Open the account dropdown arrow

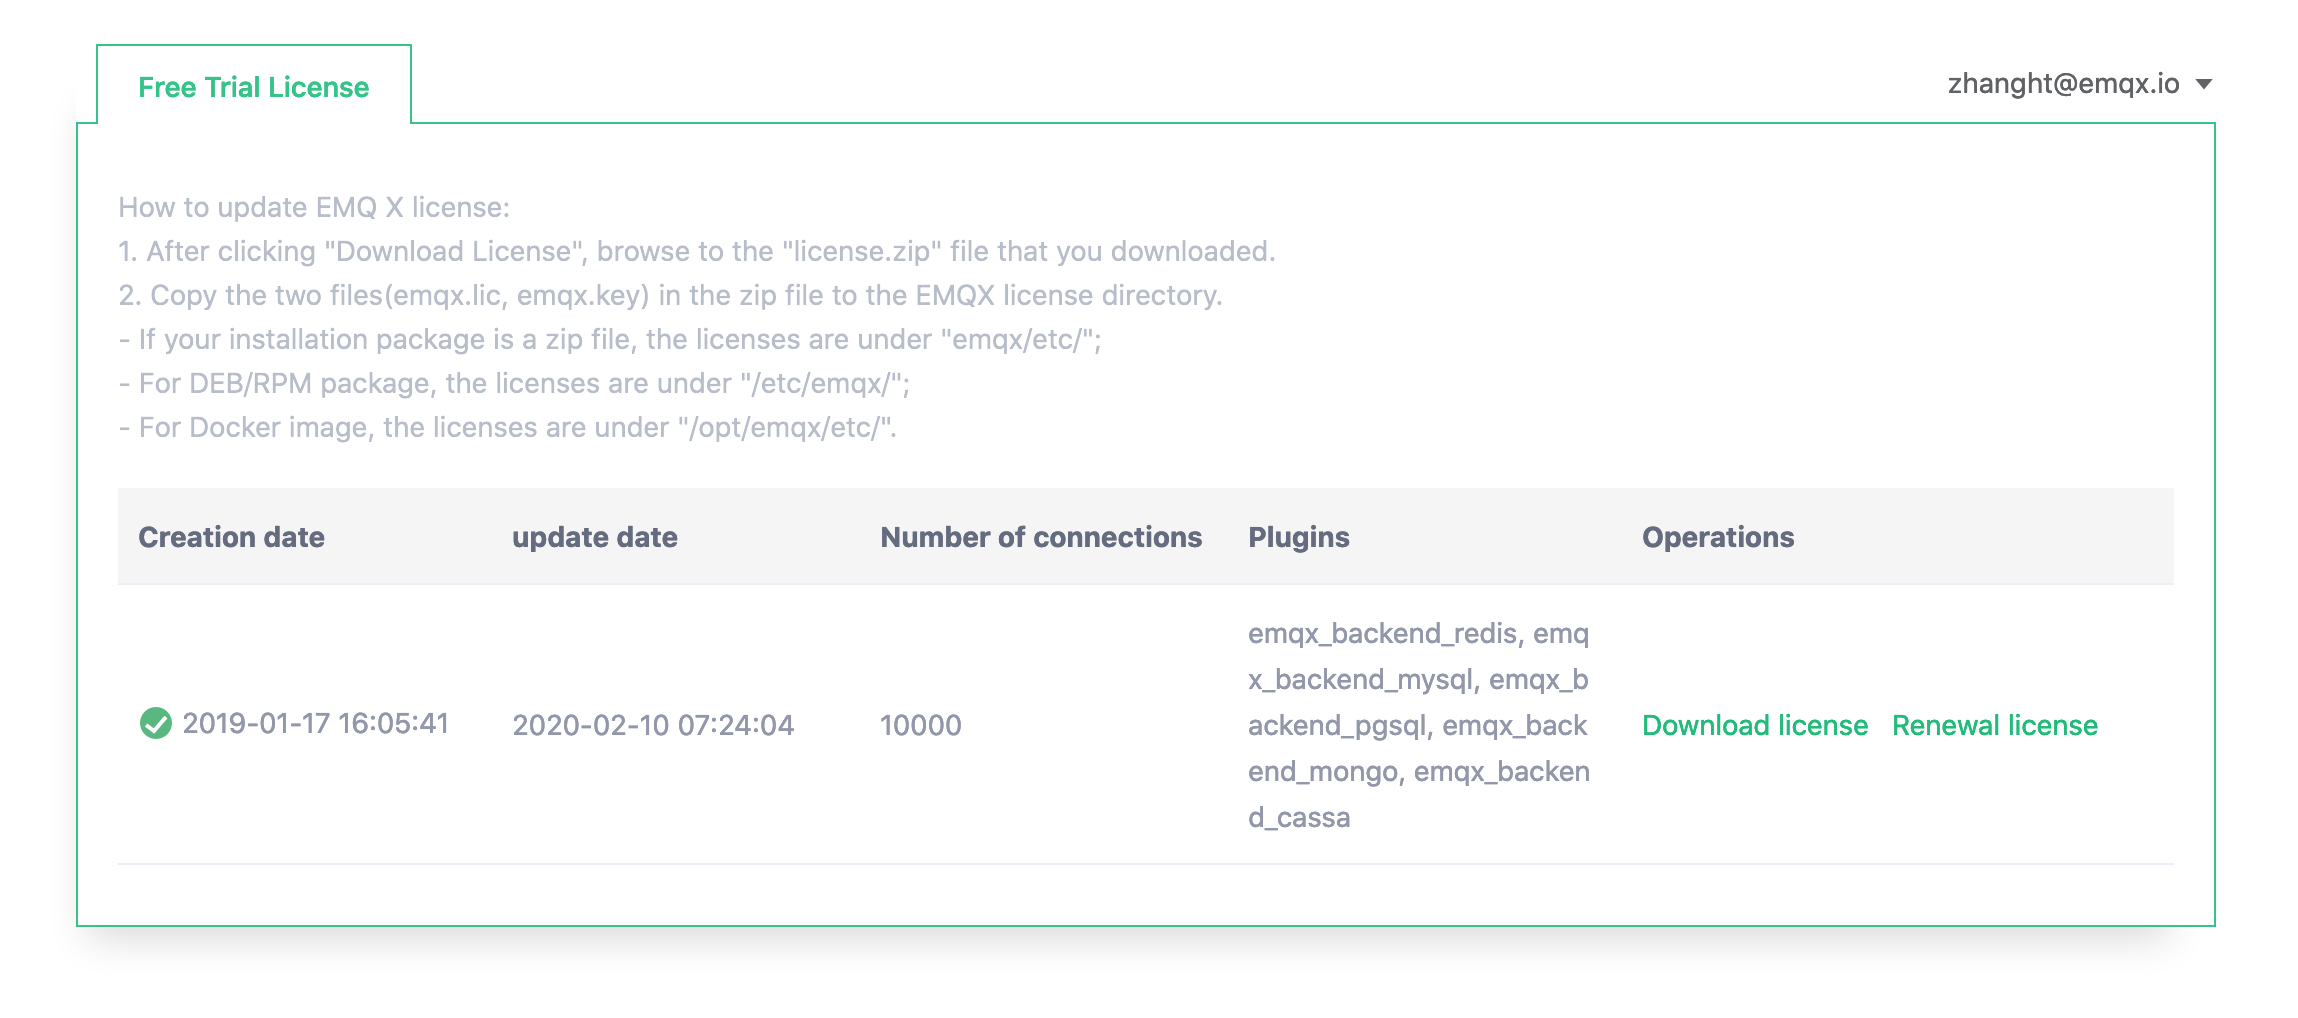tap(2204, 84)
